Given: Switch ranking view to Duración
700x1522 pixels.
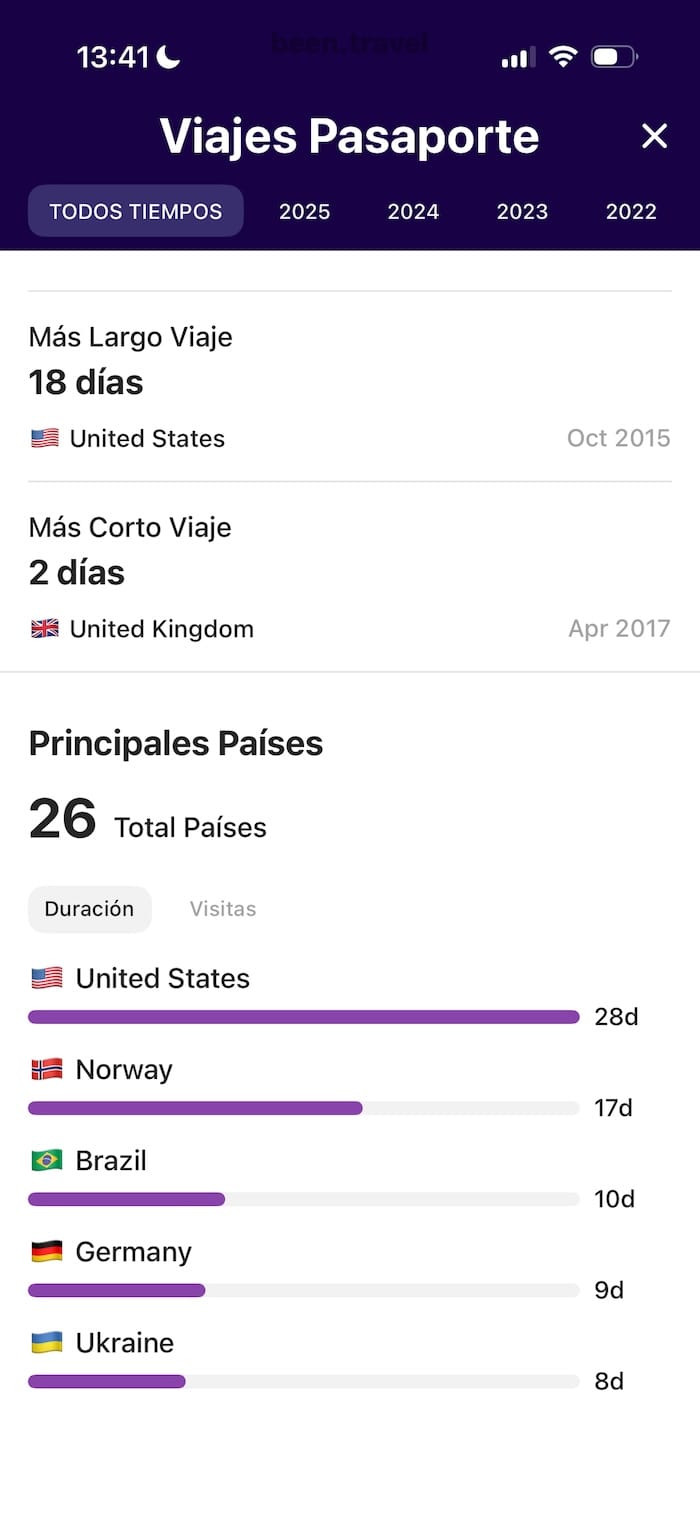Looking at the screenshot, I should [x=89, y=909].
